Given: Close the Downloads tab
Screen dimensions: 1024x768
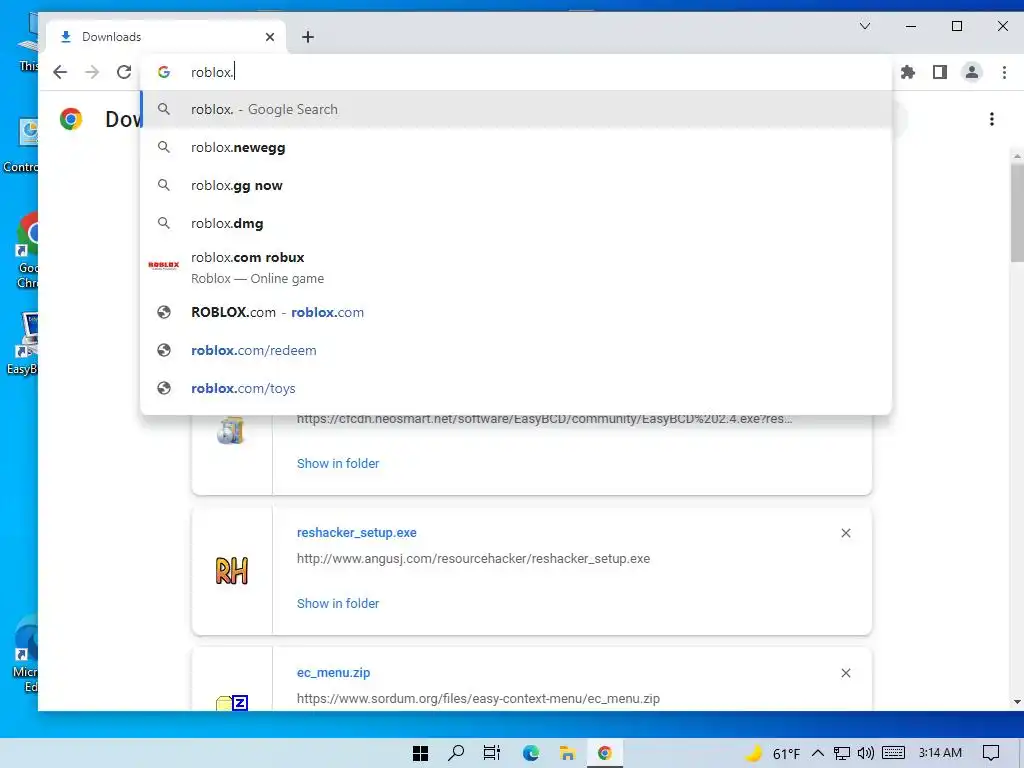Looking at the screenshot, I should (270, 37).
